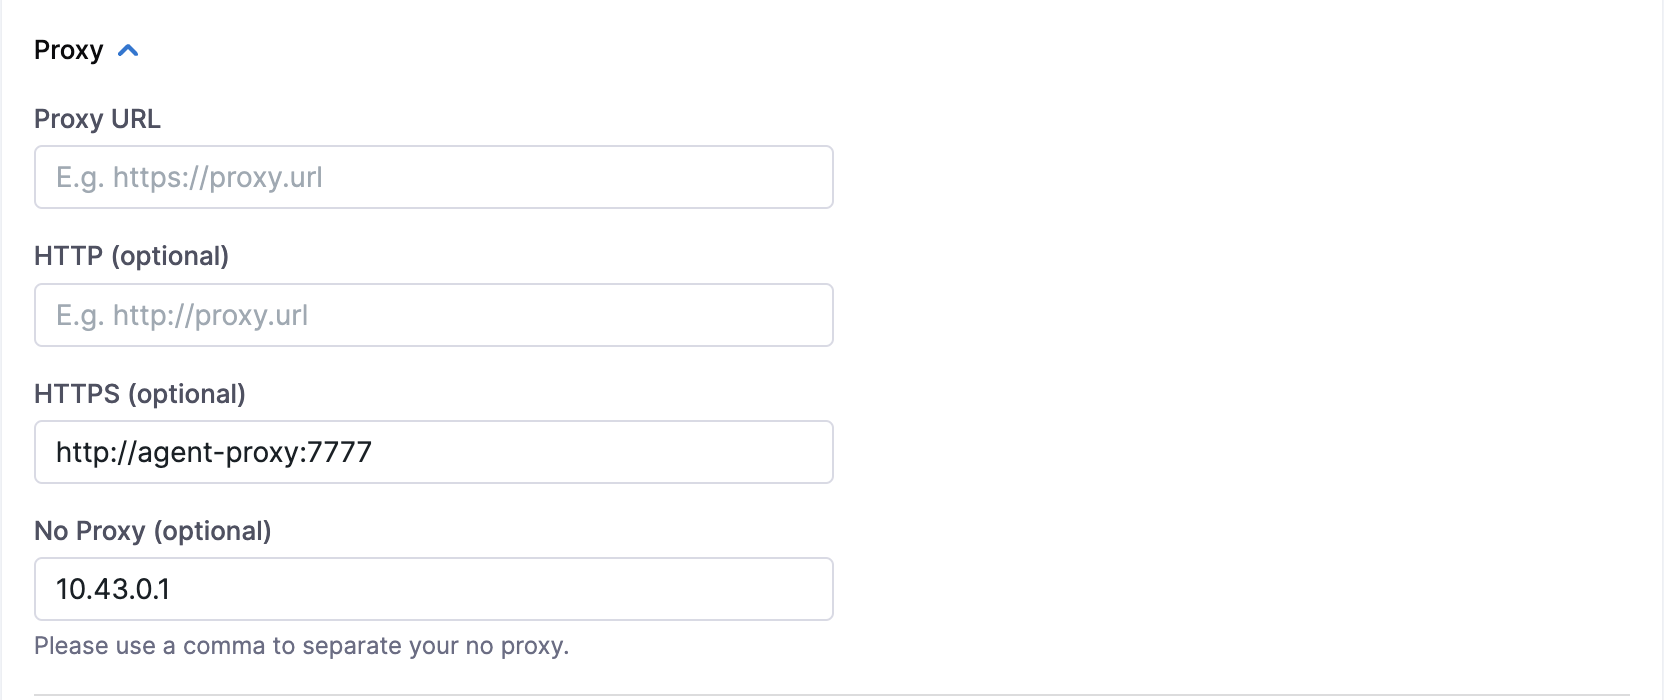Click the Proxy section heading text
The image size is (1664, 700).
68,50
